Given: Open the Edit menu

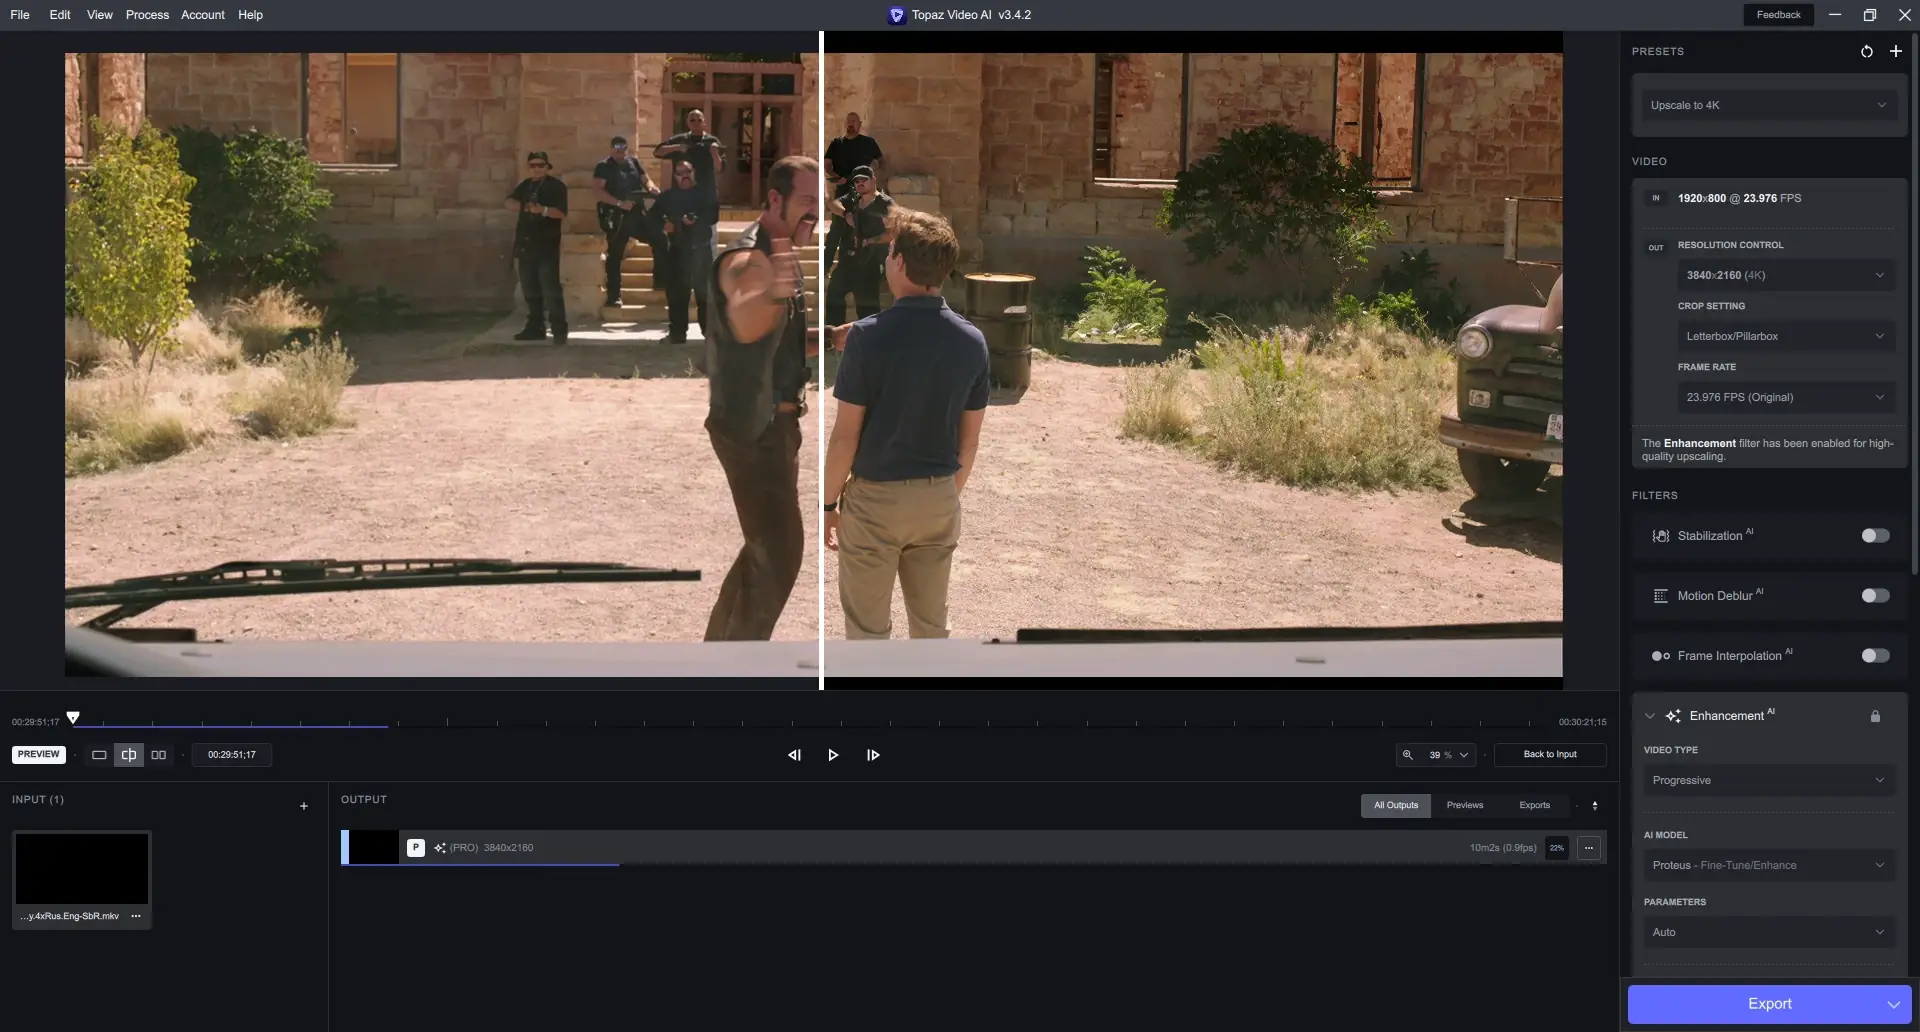Looking at the screenshot, I should click(60, 15).
